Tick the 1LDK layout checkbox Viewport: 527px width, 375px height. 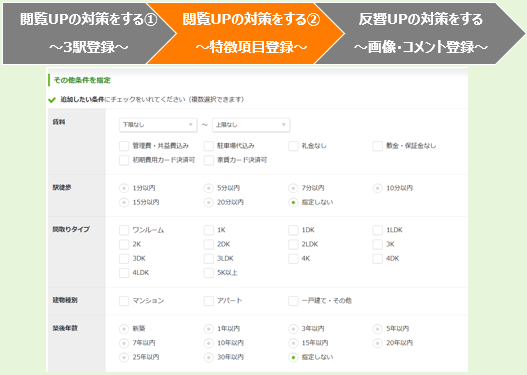[377, 230]
